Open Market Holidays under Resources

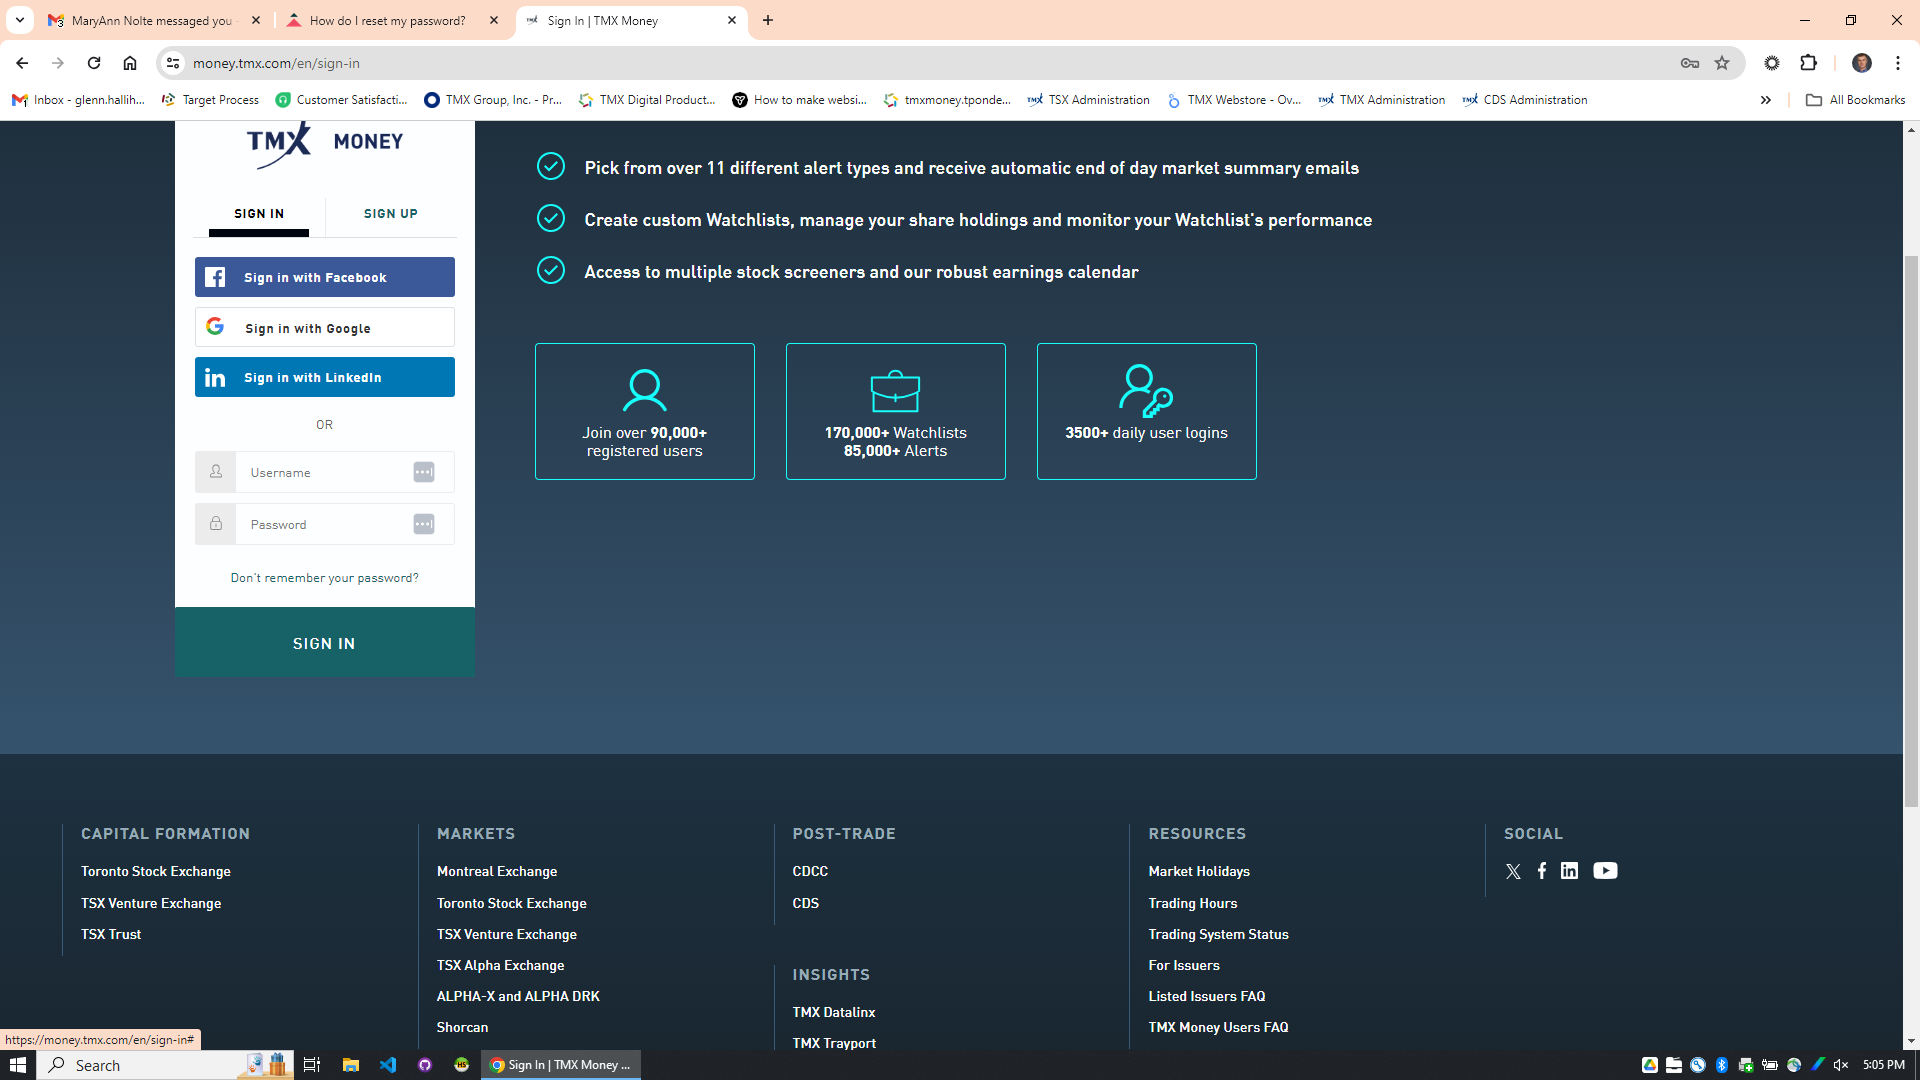coord(1199,872)
